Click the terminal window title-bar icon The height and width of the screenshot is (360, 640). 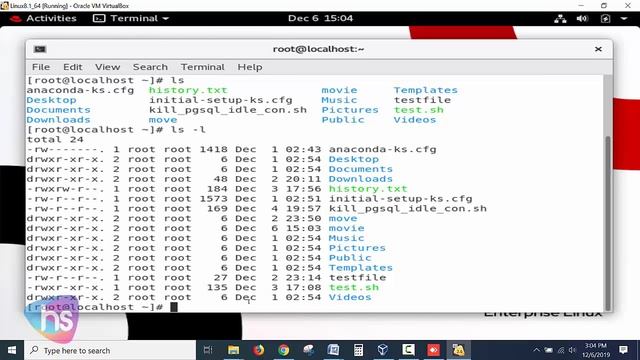40,49
